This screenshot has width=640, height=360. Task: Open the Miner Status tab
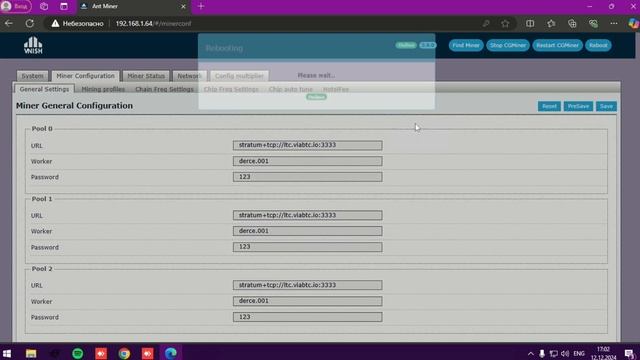tap(146, 76)
